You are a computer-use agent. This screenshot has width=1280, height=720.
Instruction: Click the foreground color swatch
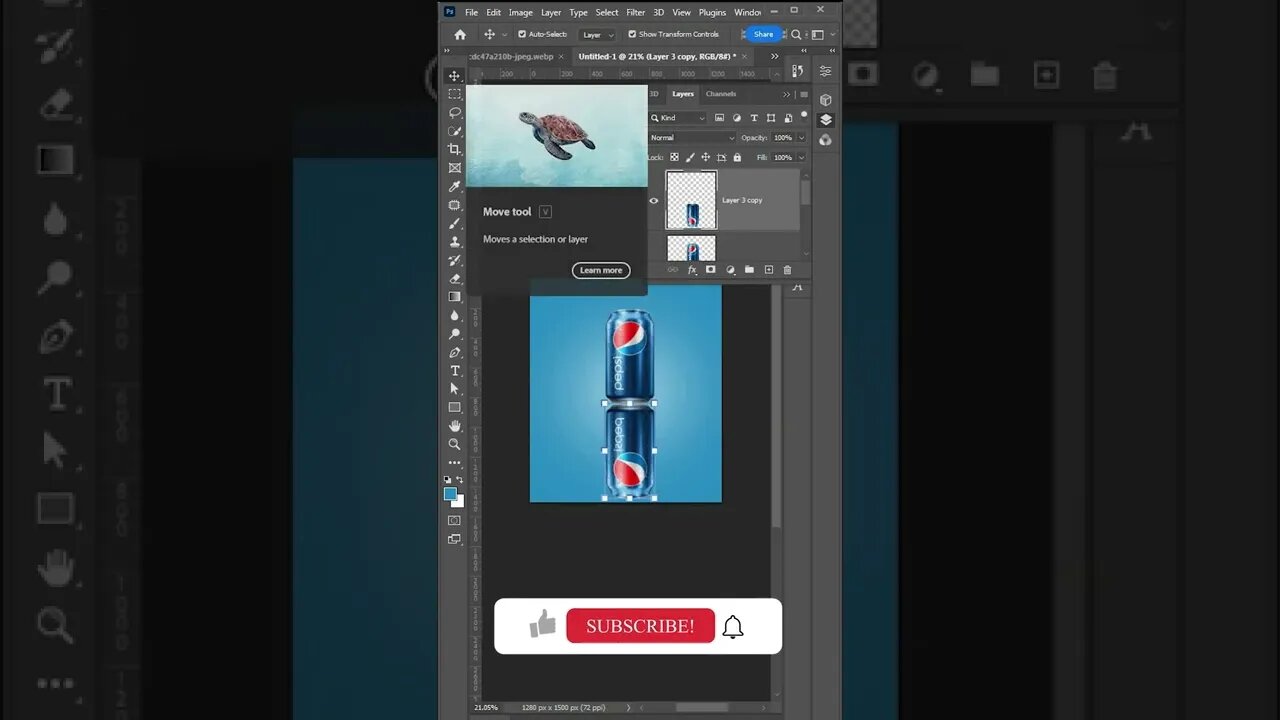(451, 494)
